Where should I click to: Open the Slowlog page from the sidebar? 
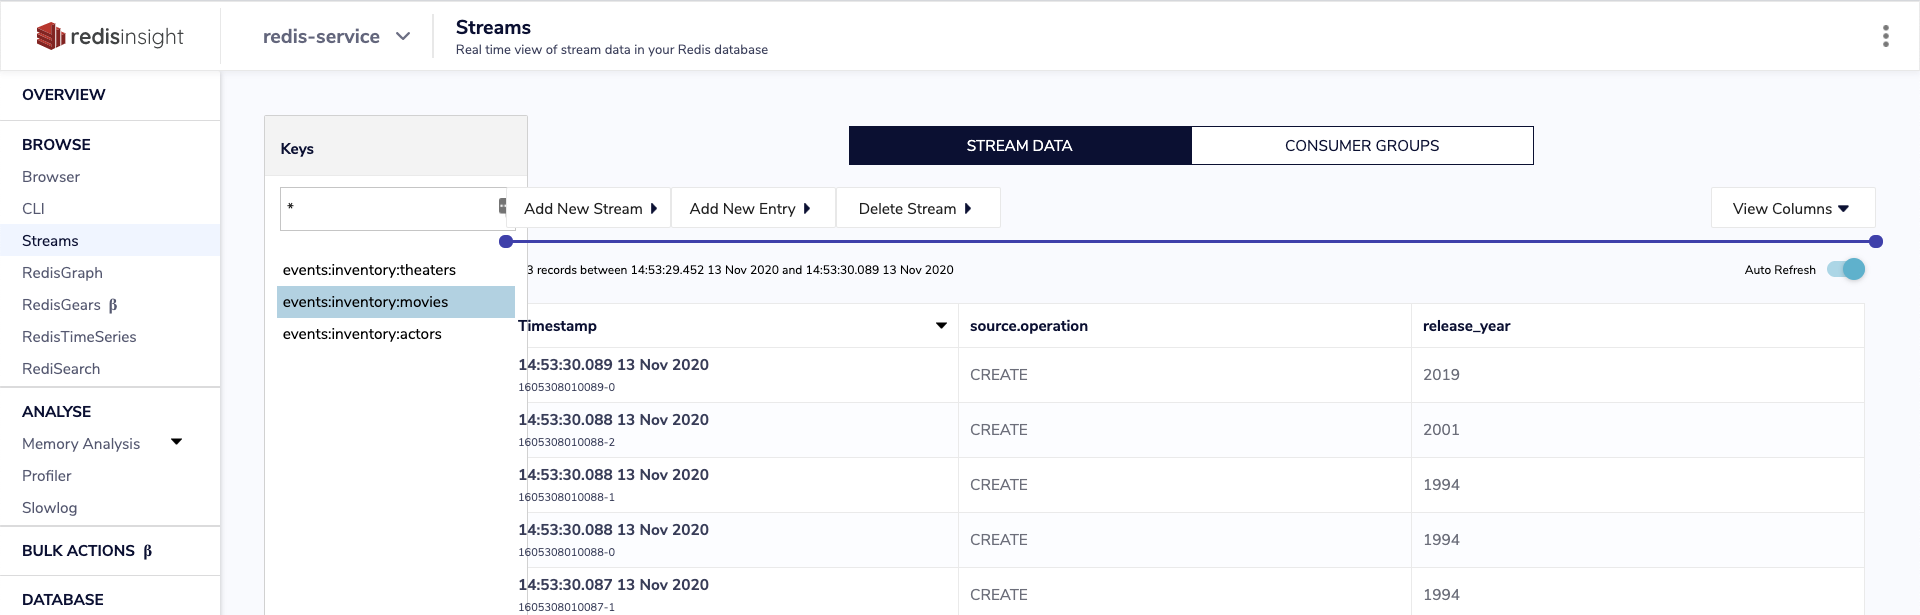point(49,508)
